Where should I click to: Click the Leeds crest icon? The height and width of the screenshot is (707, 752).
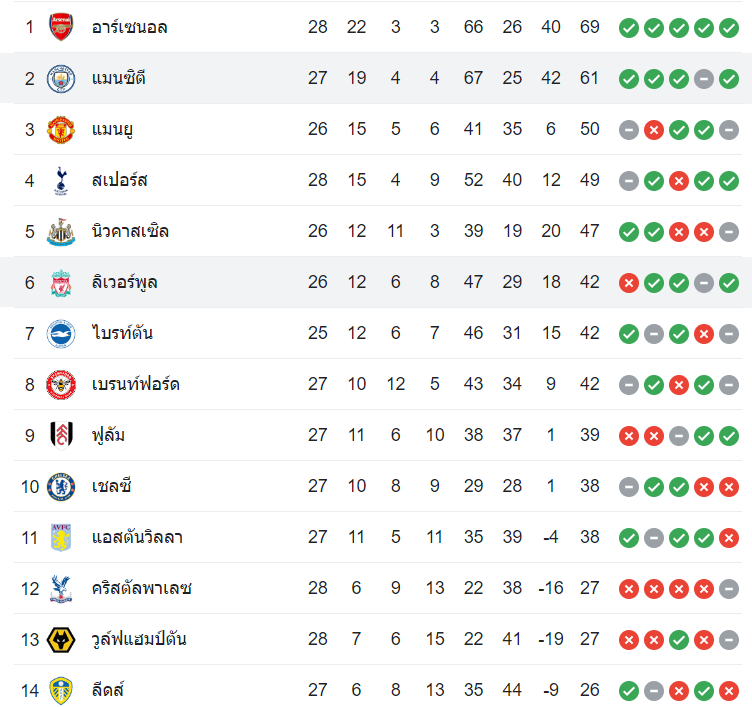61,690
